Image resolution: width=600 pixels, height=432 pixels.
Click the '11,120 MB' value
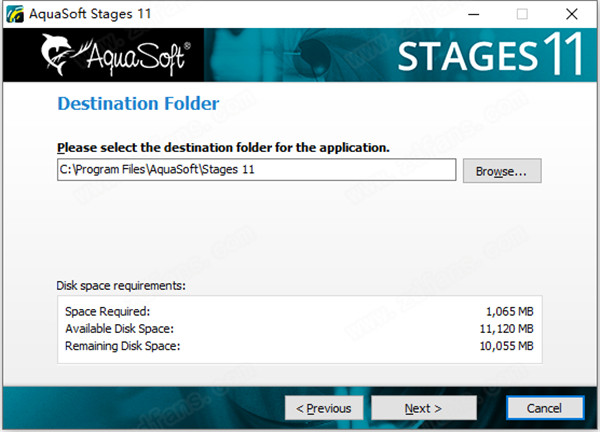[506, 328]
